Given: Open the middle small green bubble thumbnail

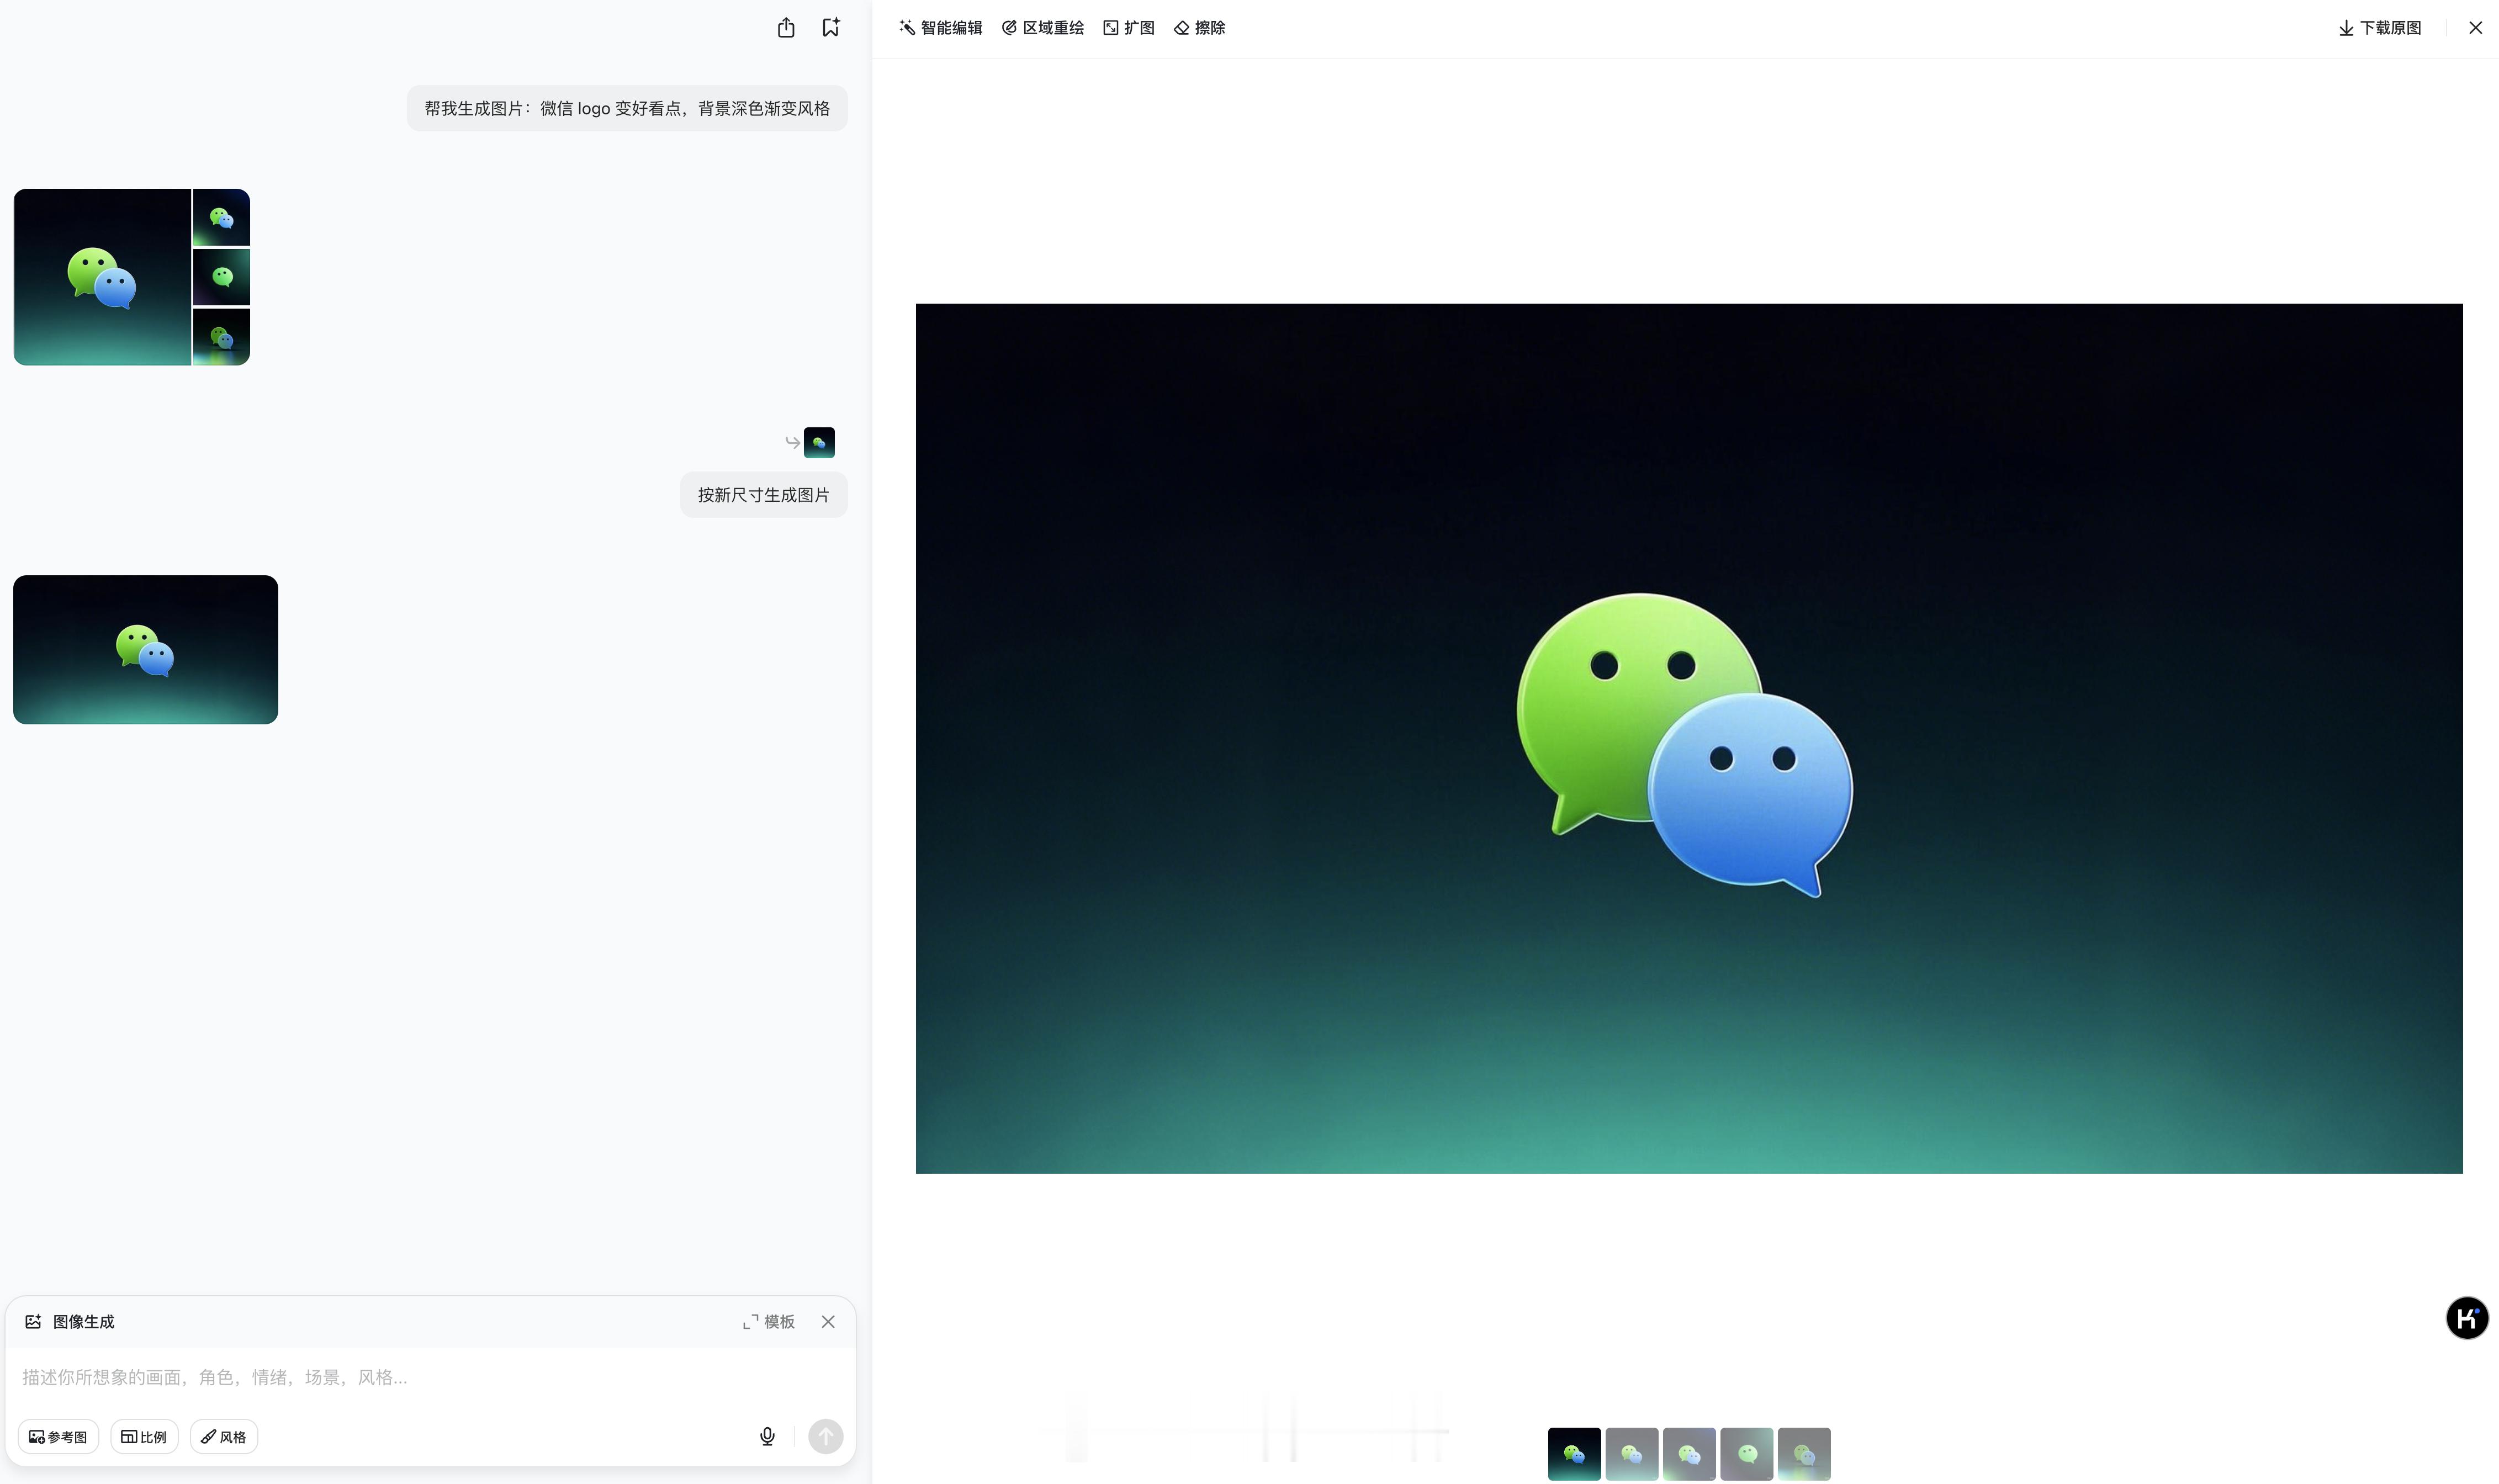Looking at the screenshot, I should coord(221,277).
